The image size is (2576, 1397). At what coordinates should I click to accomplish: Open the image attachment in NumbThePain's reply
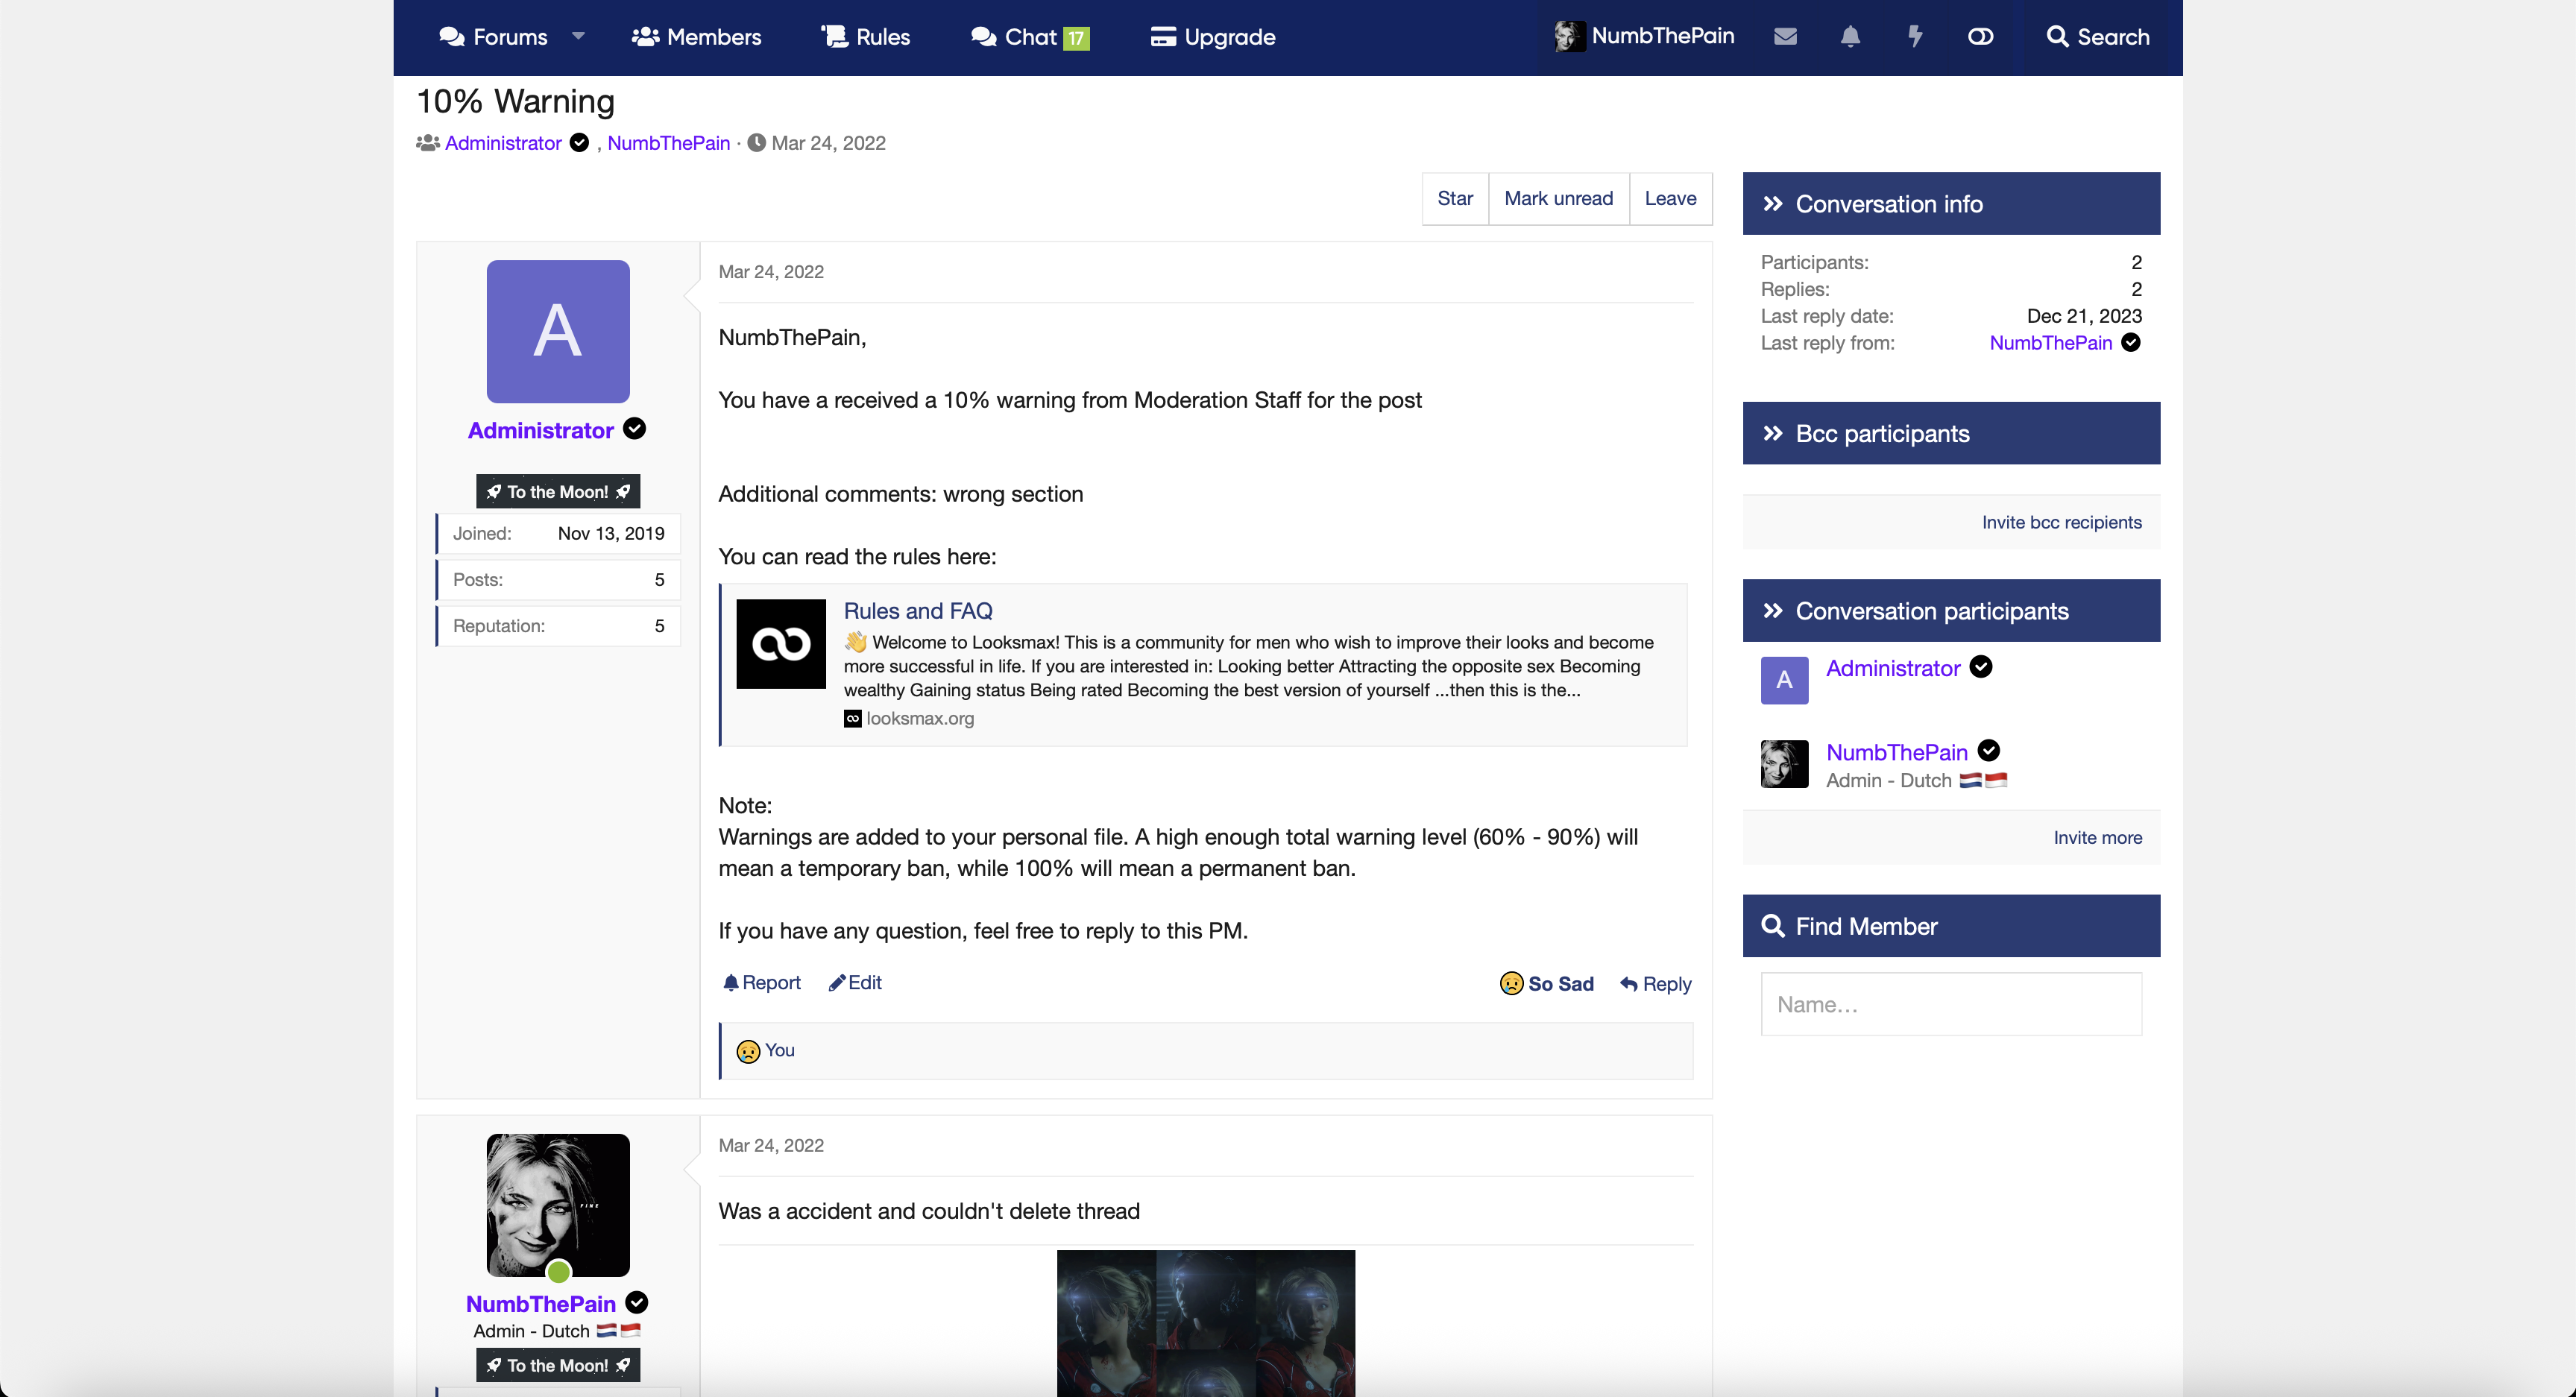[1206, 1323]
